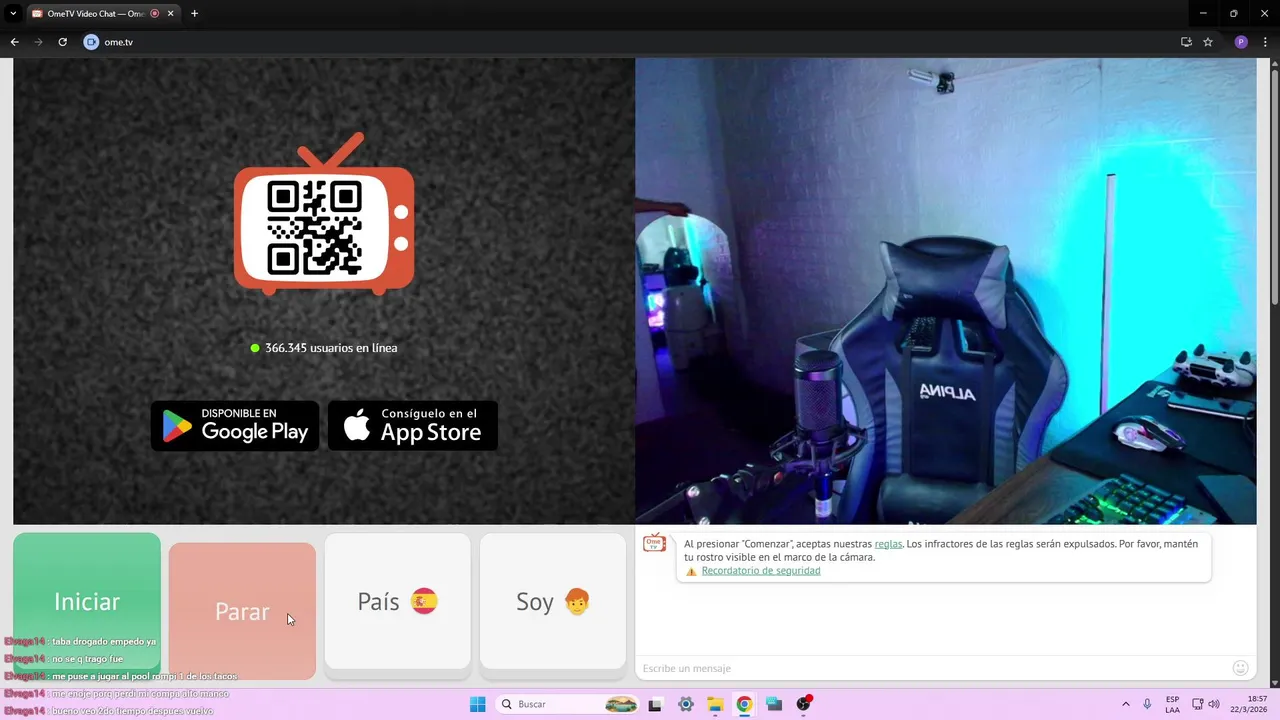Open File Explorer from taskbar
The image size is (1280, 720).
point(715,704)
